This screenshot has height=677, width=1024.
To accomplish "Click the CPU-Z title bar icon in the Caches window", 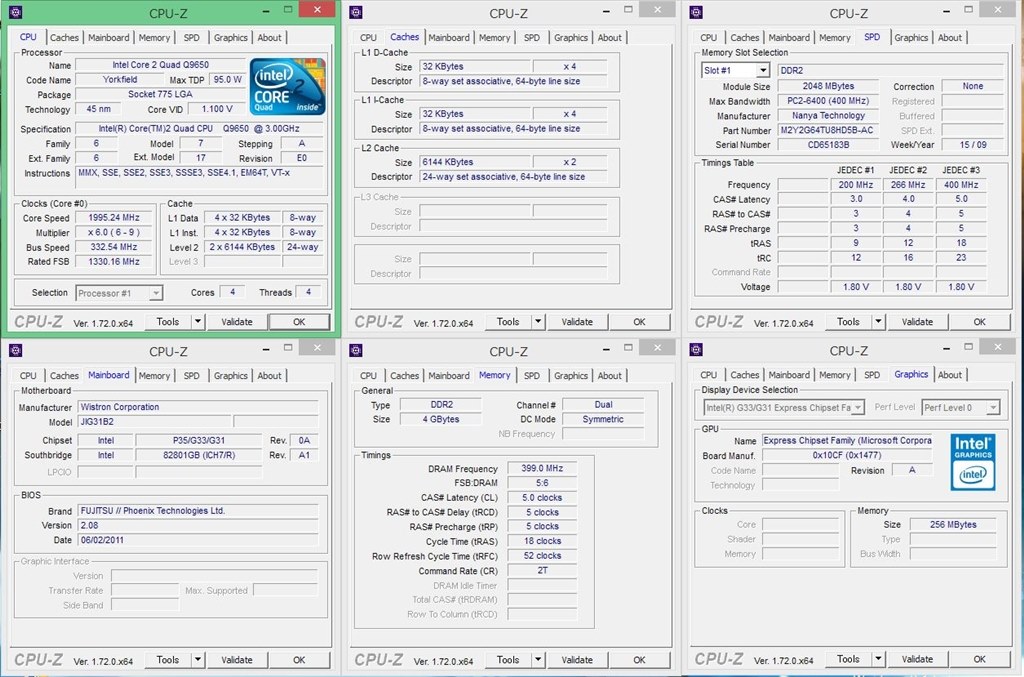I will coord(357,12).
